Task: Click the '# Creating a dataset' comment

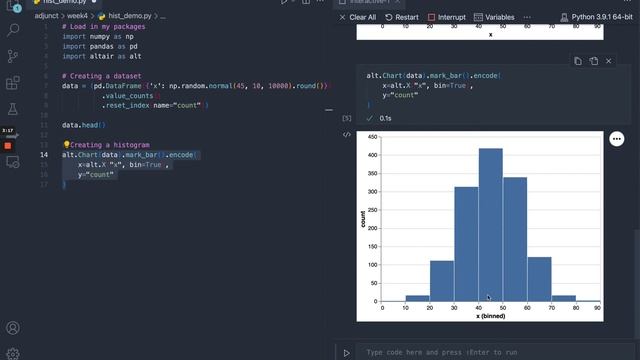Action: 102,76
